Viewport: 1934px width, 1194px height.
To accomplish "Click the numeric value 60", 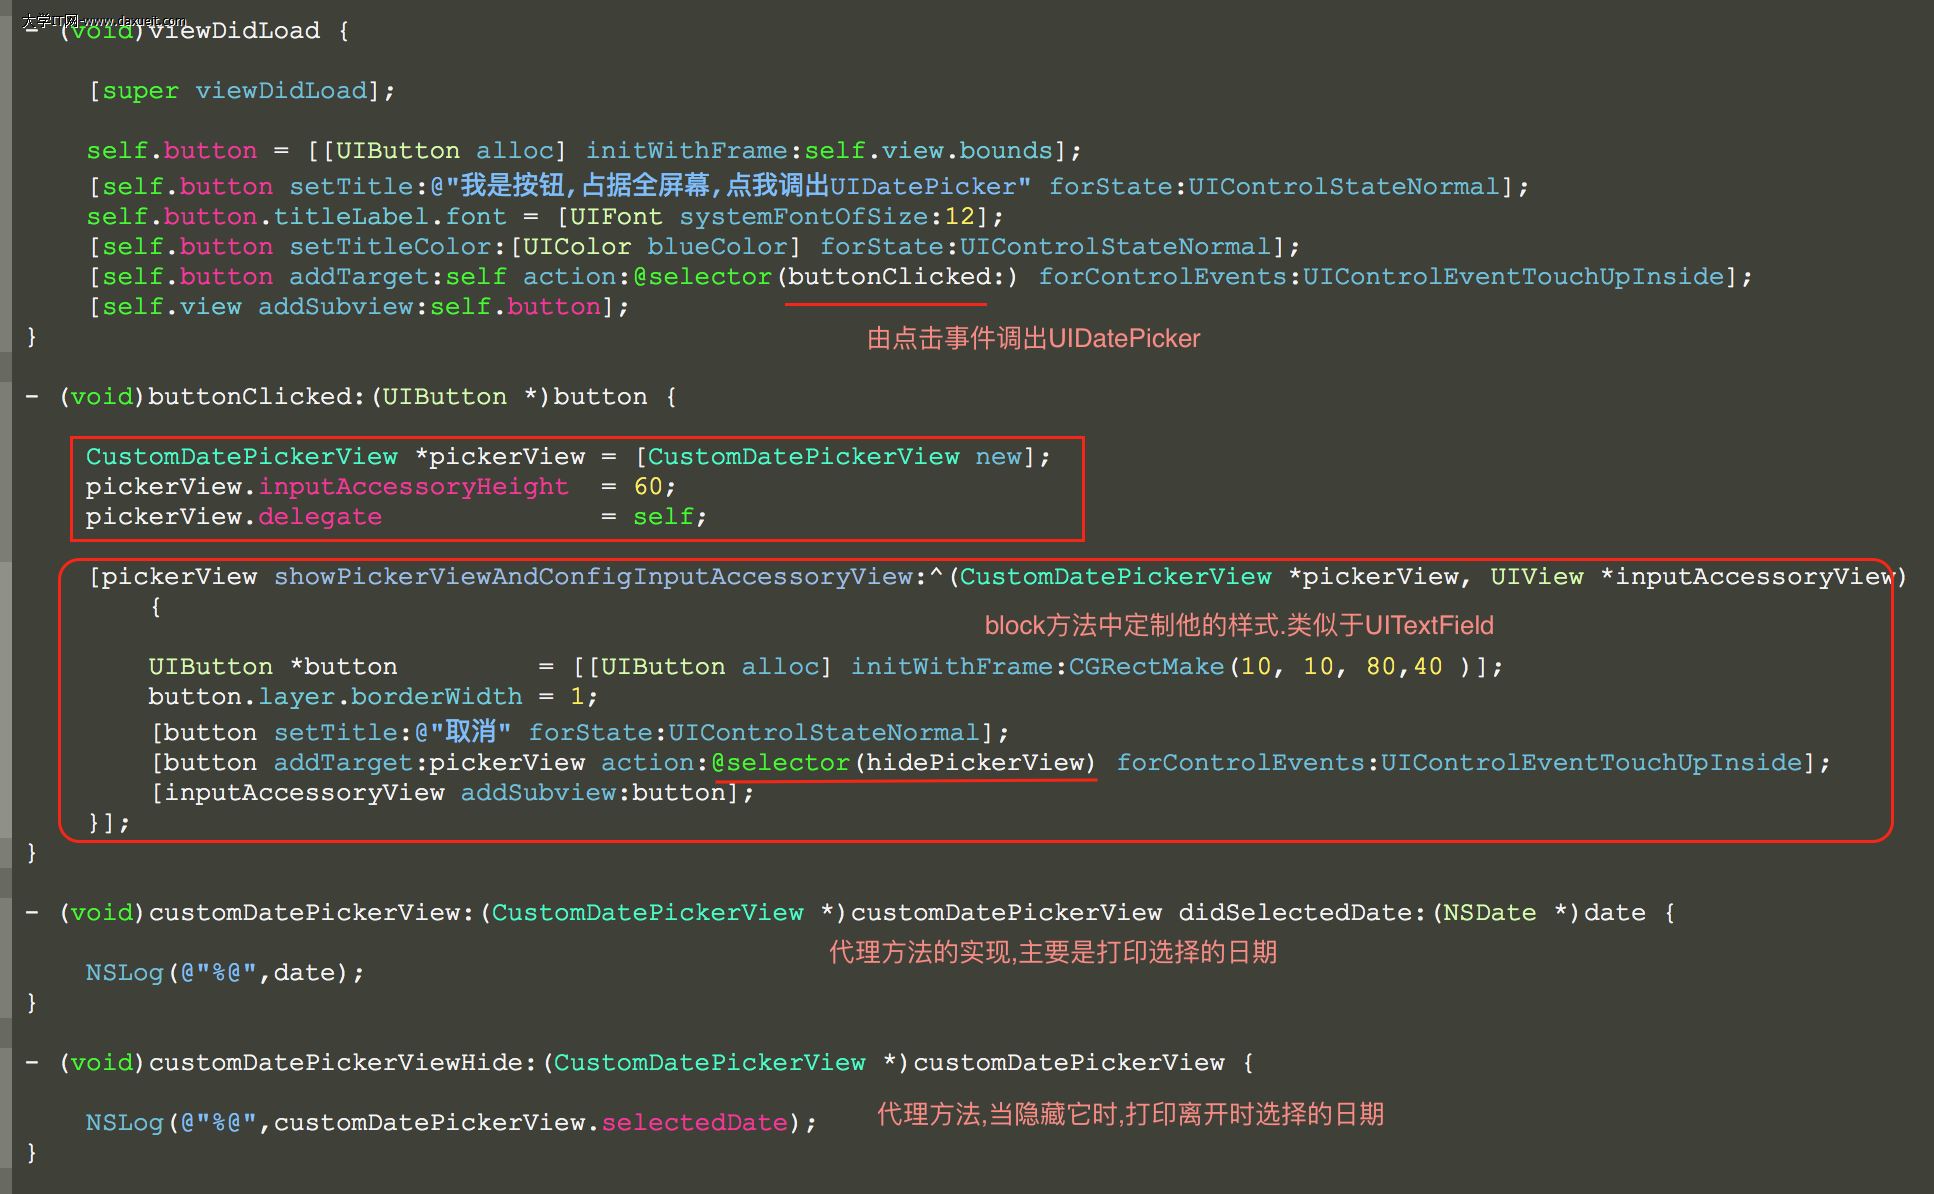I will [647, 487].
